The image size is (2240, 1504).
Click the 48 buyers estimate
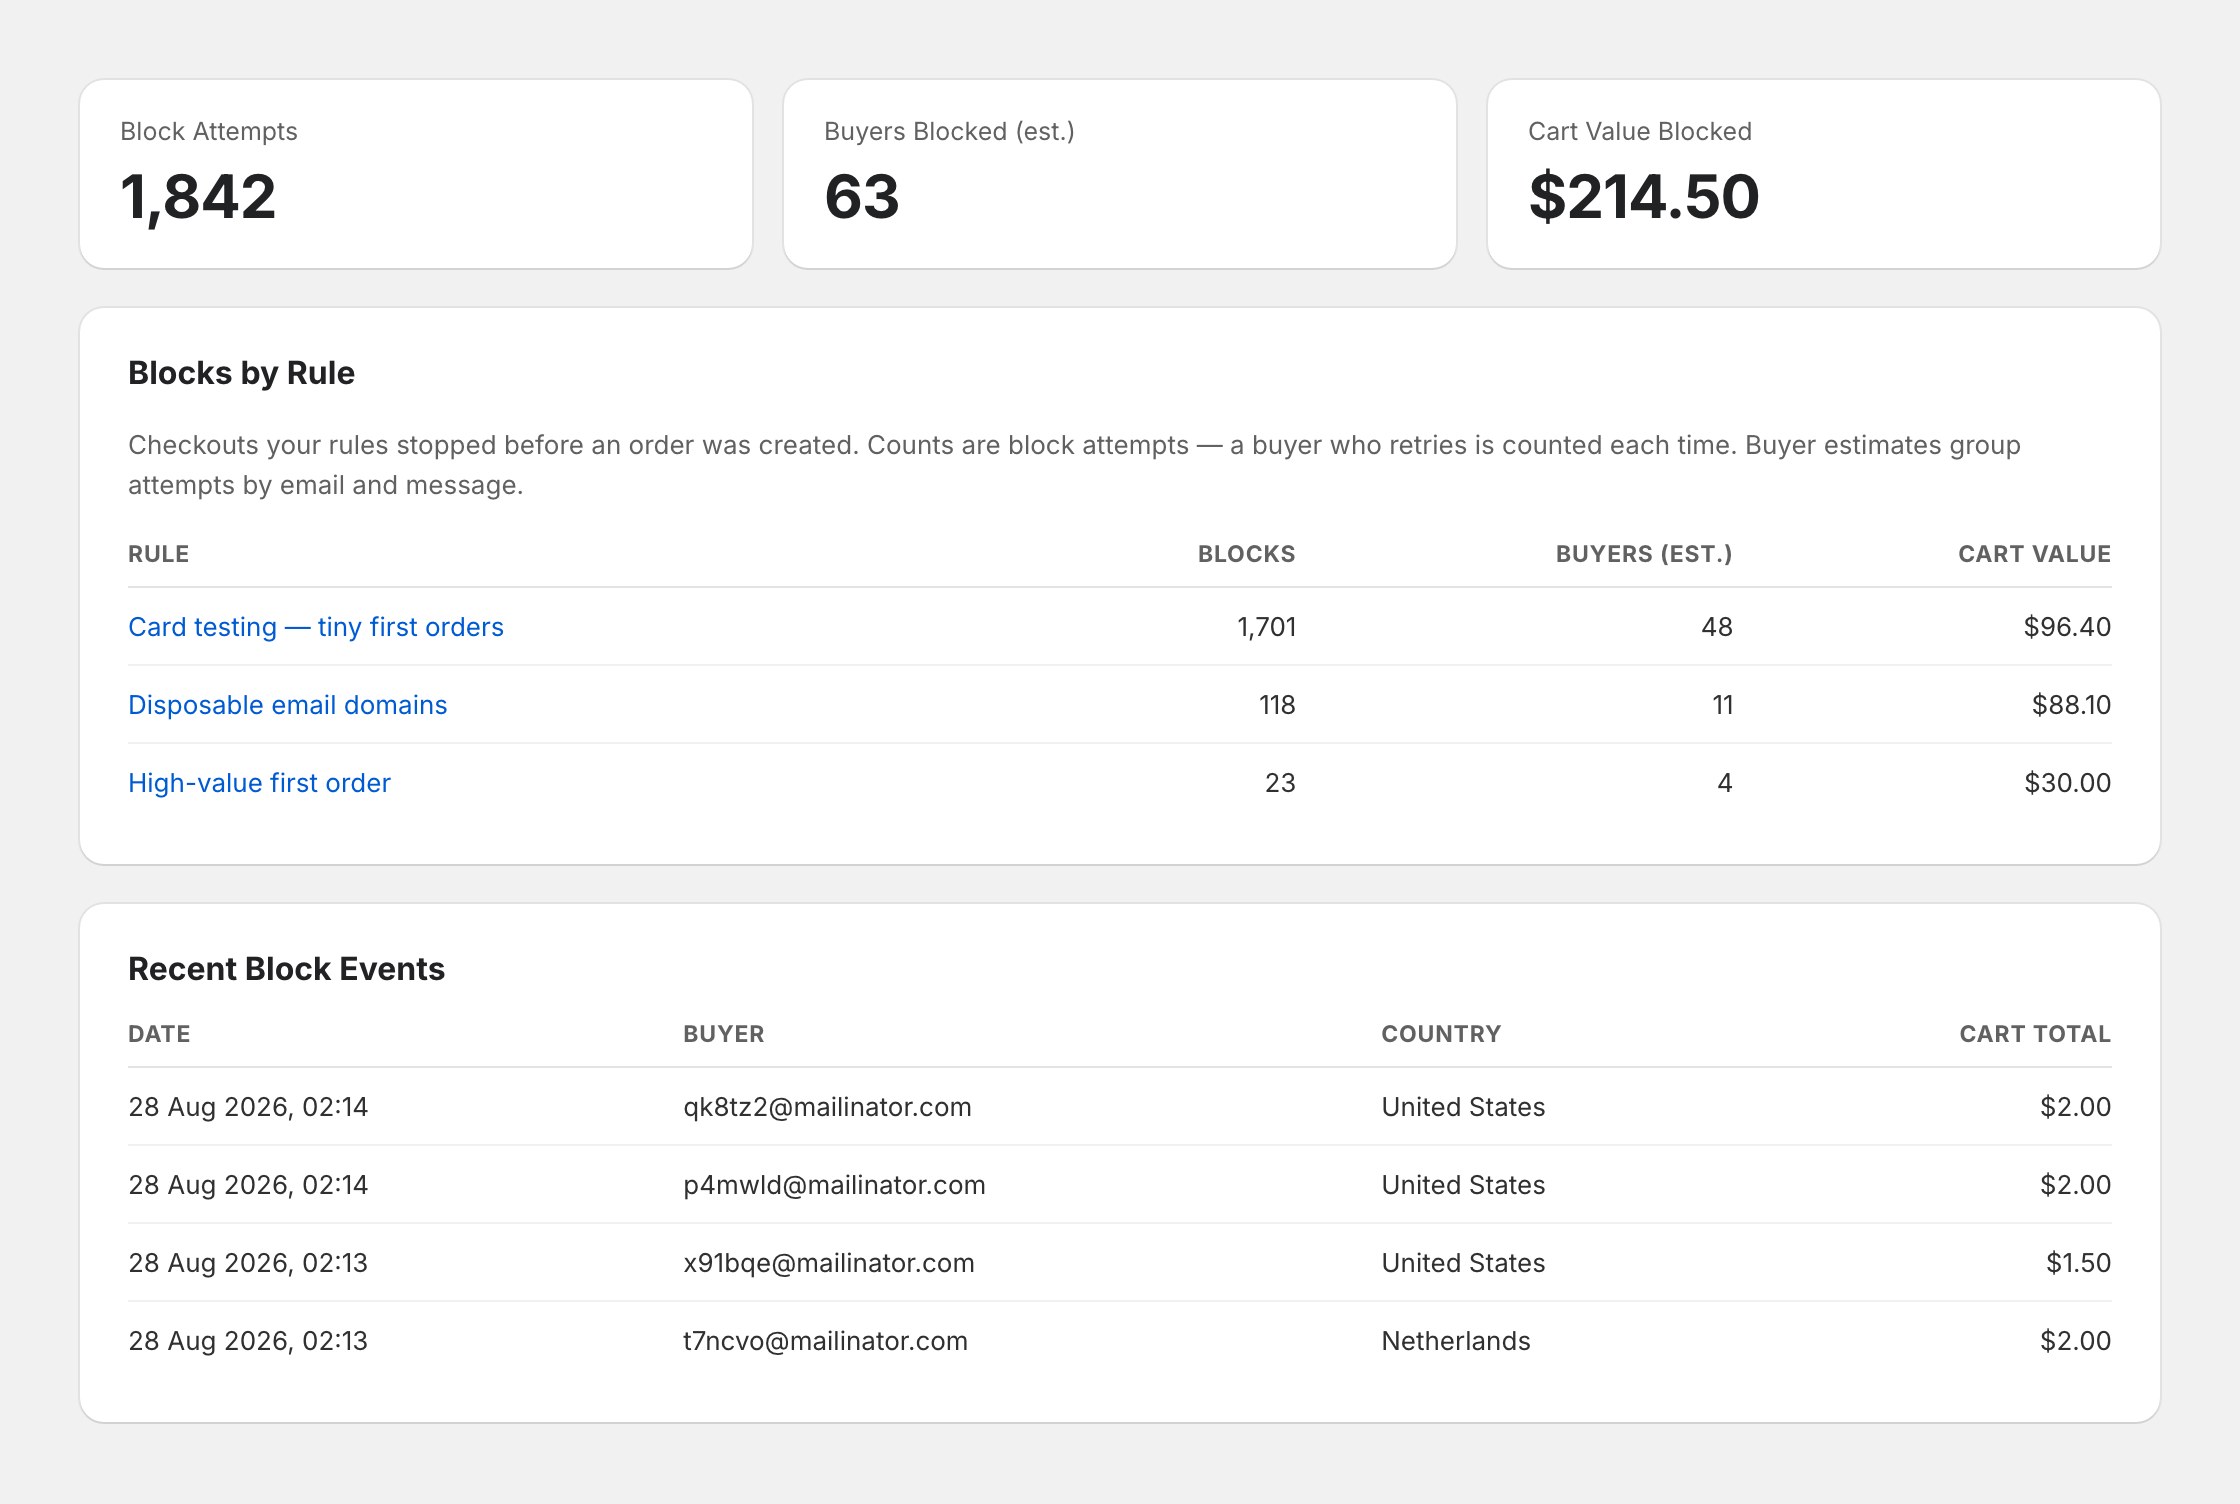(1717, 627)
